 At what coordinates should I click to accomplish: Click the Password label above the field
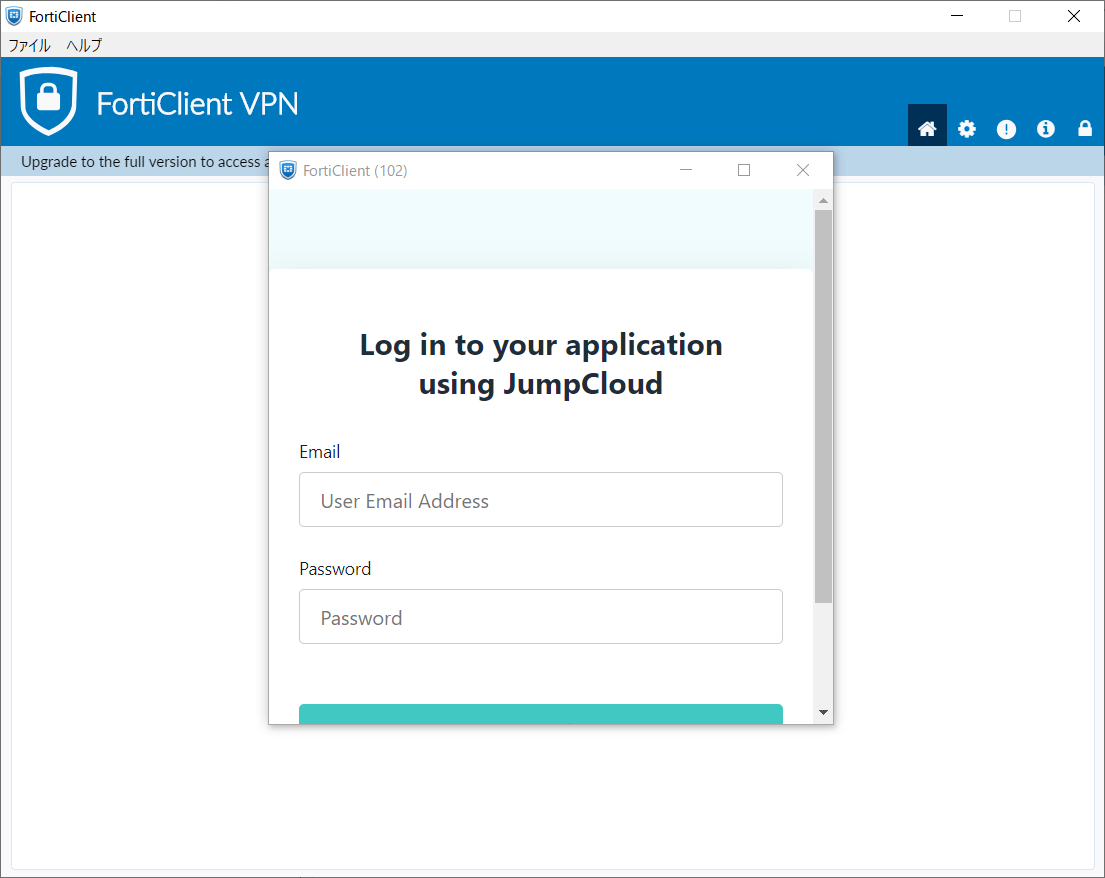coord(335,569)
